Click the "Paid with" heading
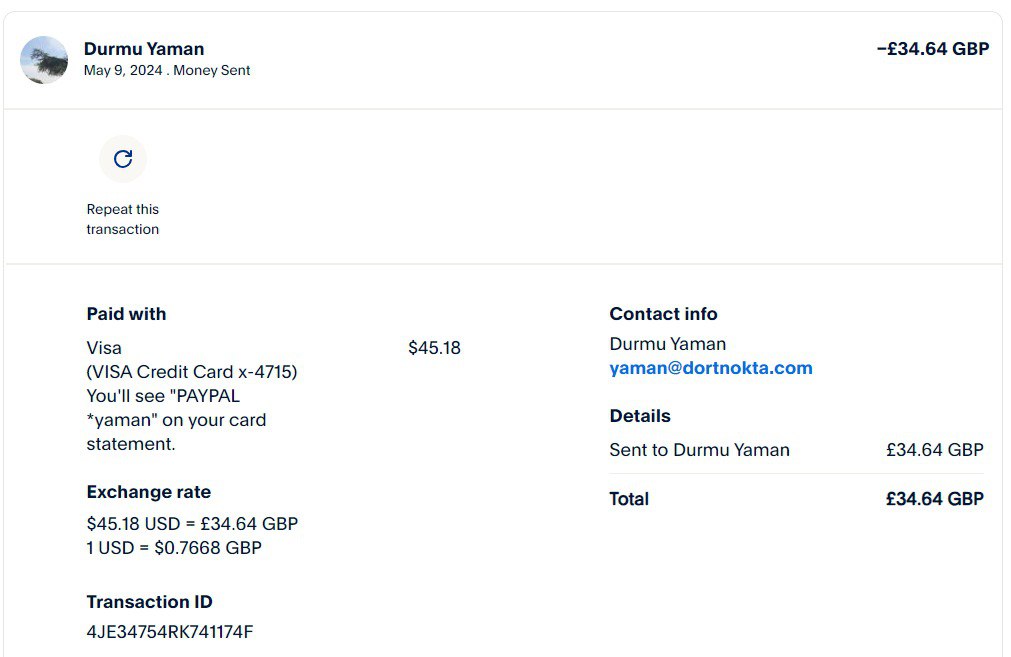Image resolution: width=1011 pixels, height=657 pixels. coord(126,314)
